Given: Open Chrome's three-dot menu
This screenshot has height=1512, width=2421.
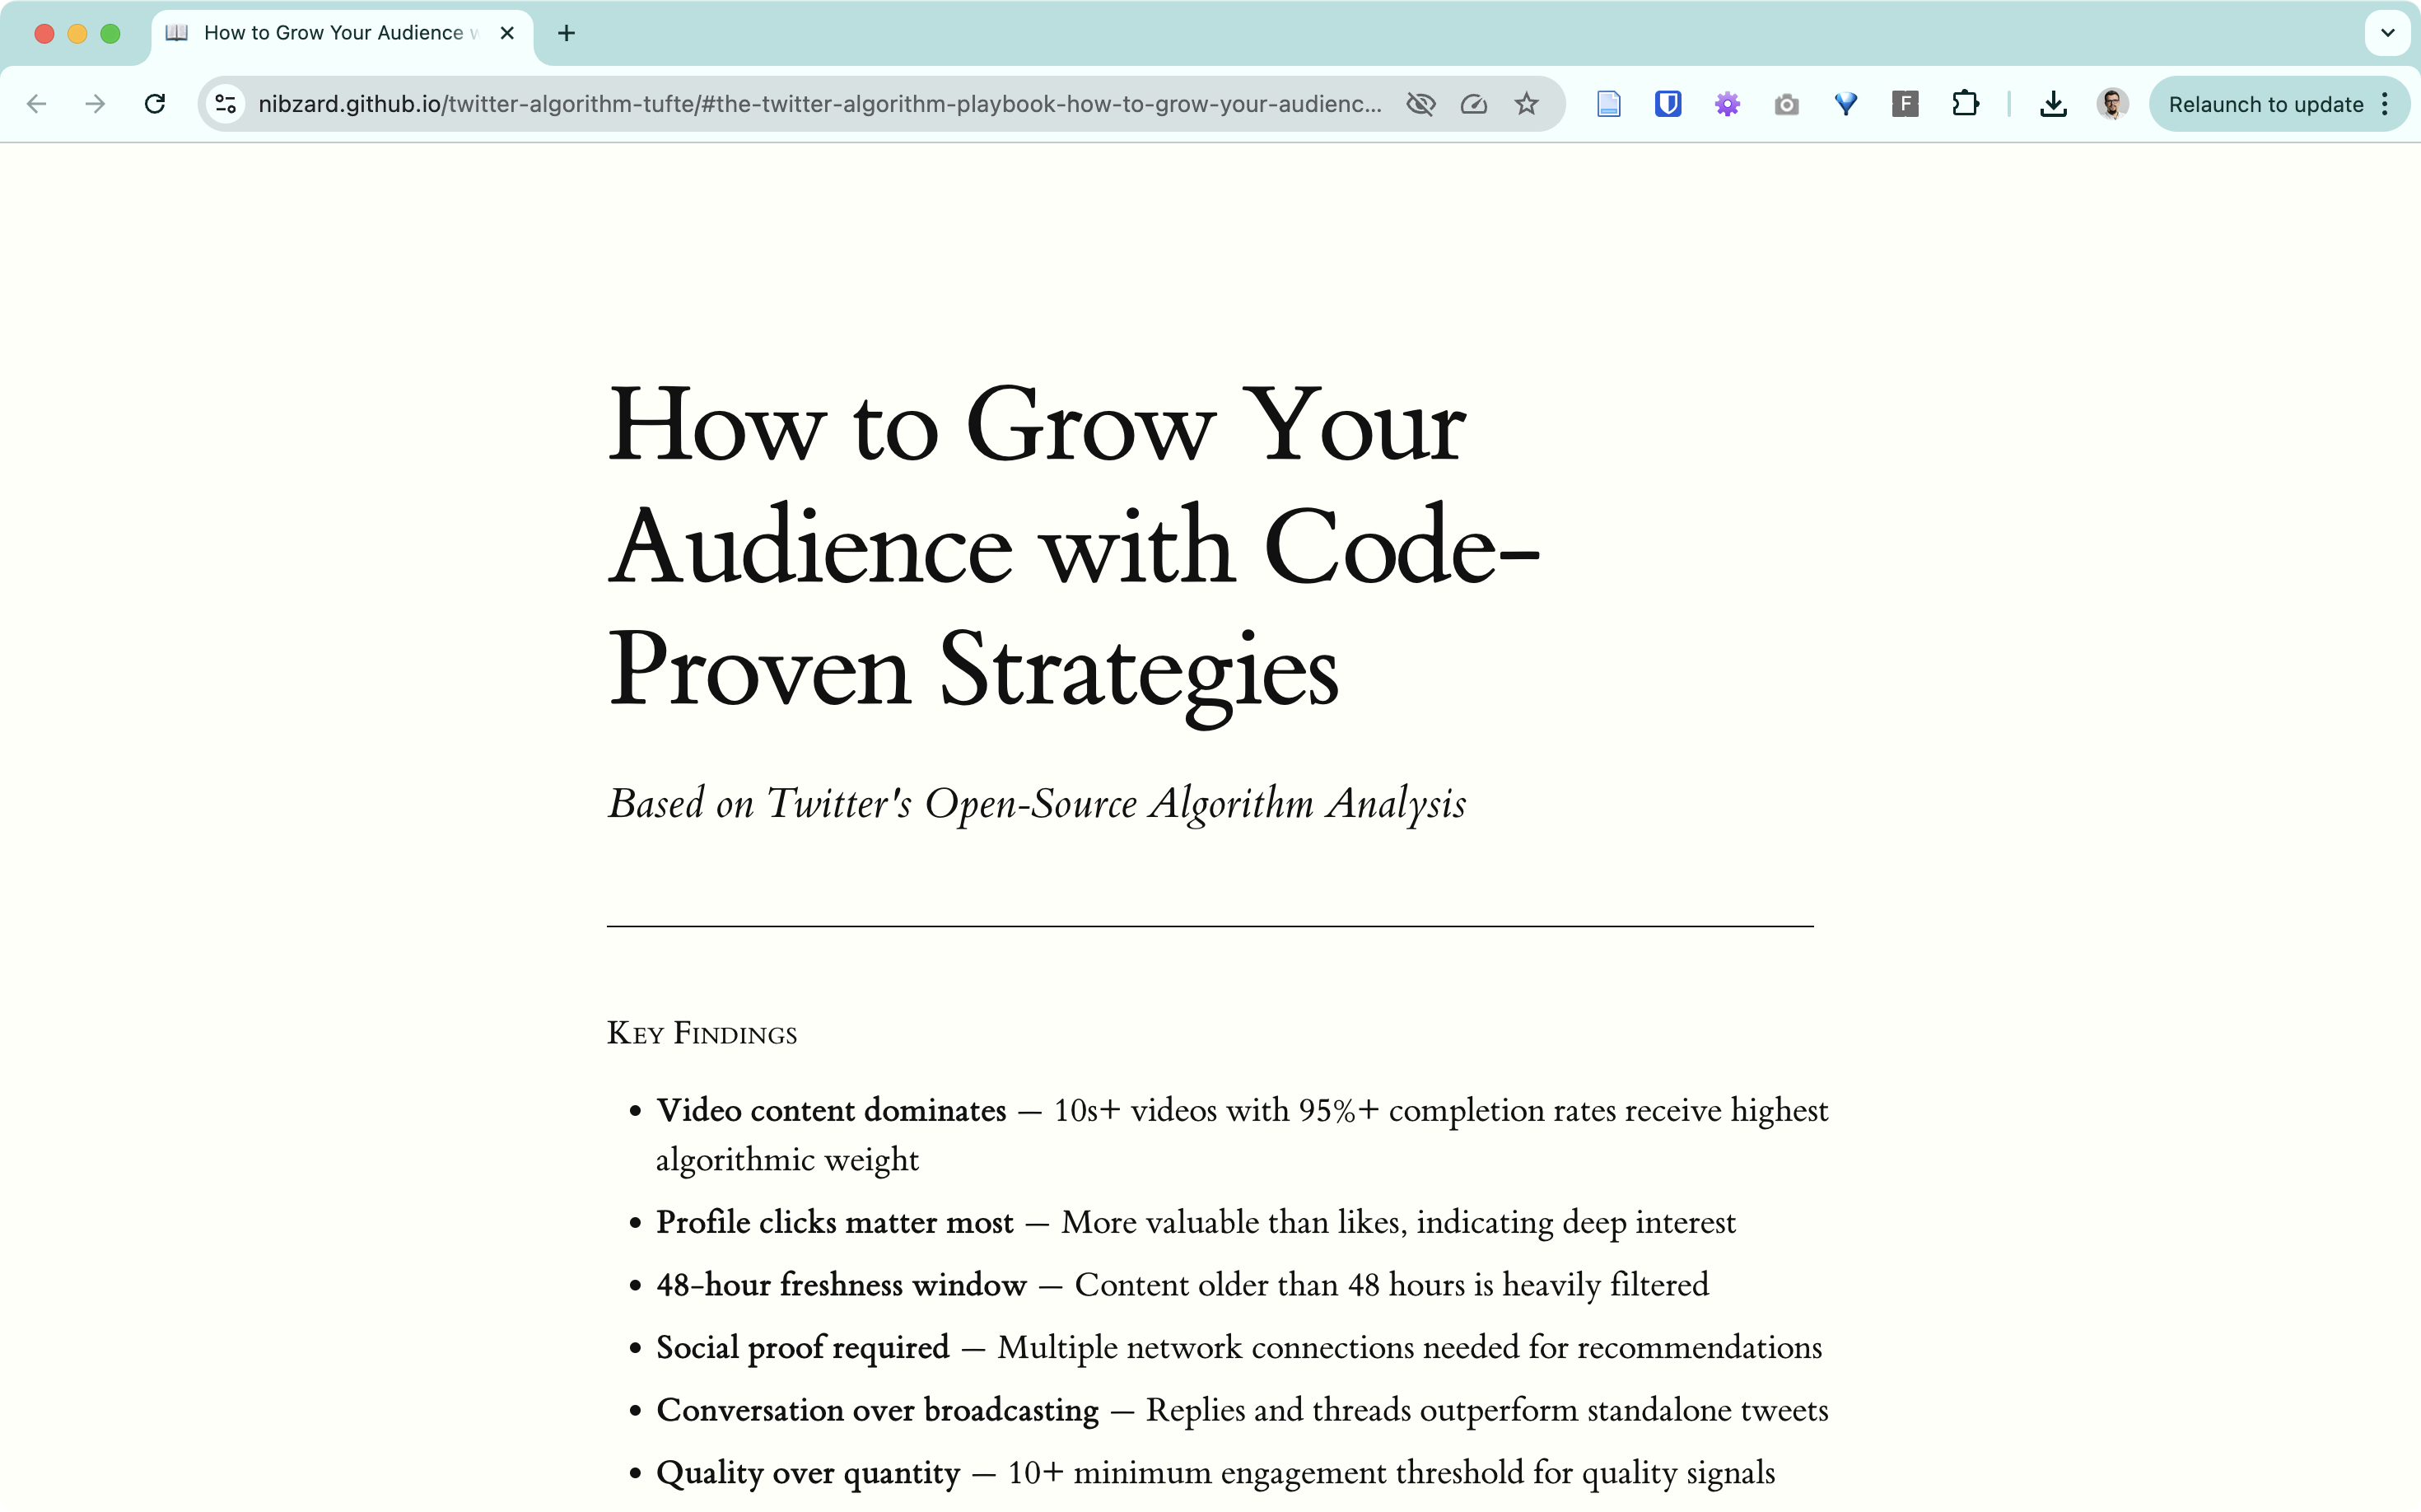Looking at the screenshot, I should click(2384, 103).
